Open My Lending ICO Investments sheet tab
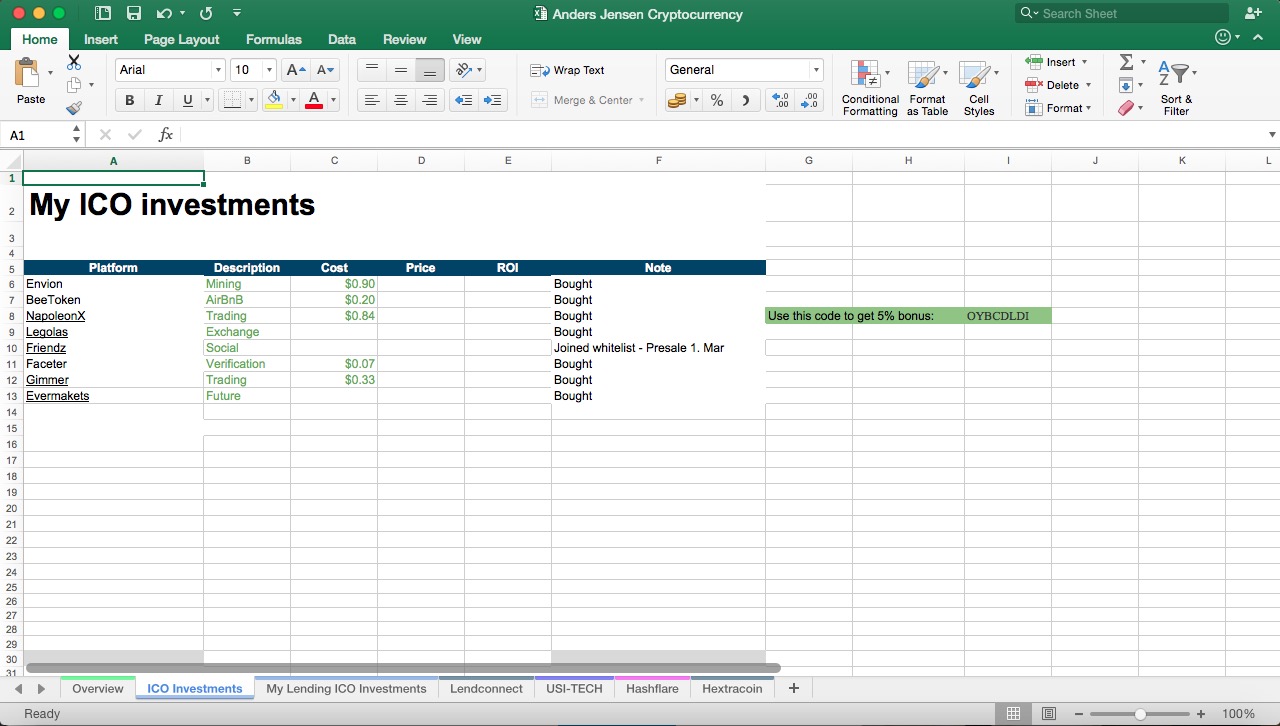Viewport: 1280px width, 726px height. click(x=346, y=689)
